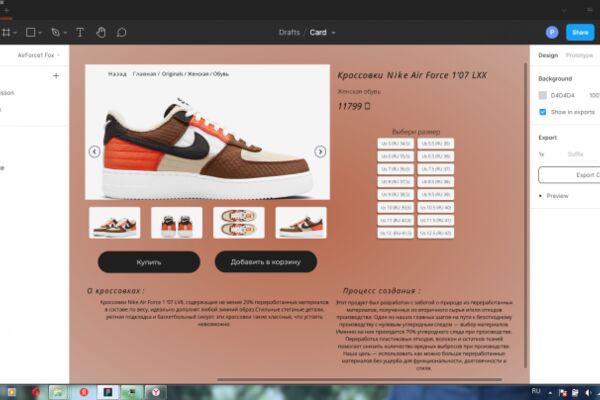Click the Купить button
600x400 pixels.
tap(149, 262)
